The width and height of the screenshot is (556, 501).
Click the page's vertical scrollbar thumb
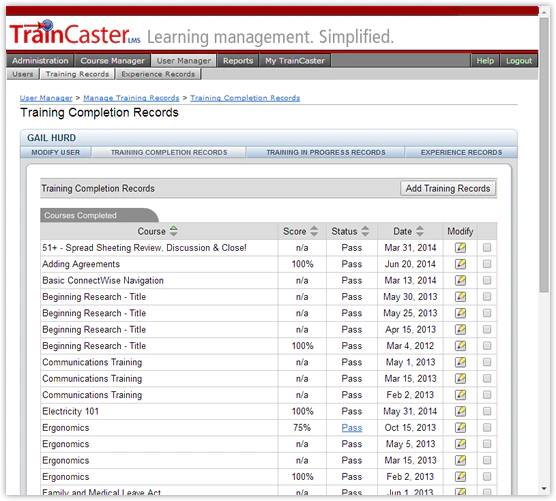544,155
